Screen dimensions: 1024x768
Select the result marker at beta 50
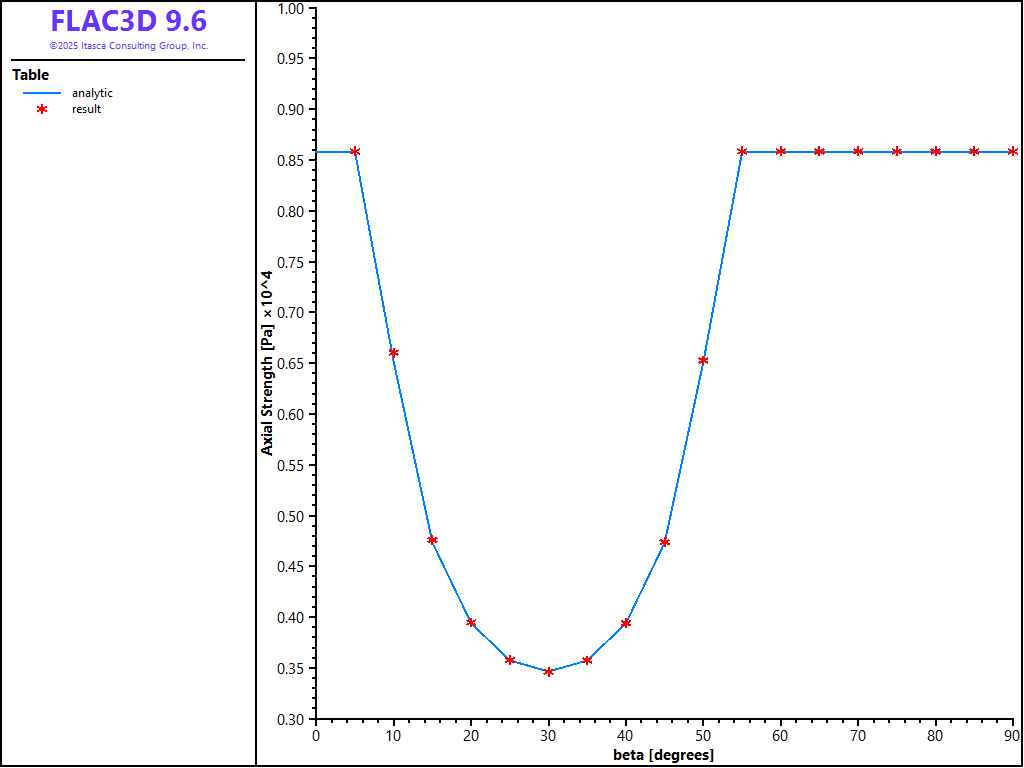click(x=703, y=361)
